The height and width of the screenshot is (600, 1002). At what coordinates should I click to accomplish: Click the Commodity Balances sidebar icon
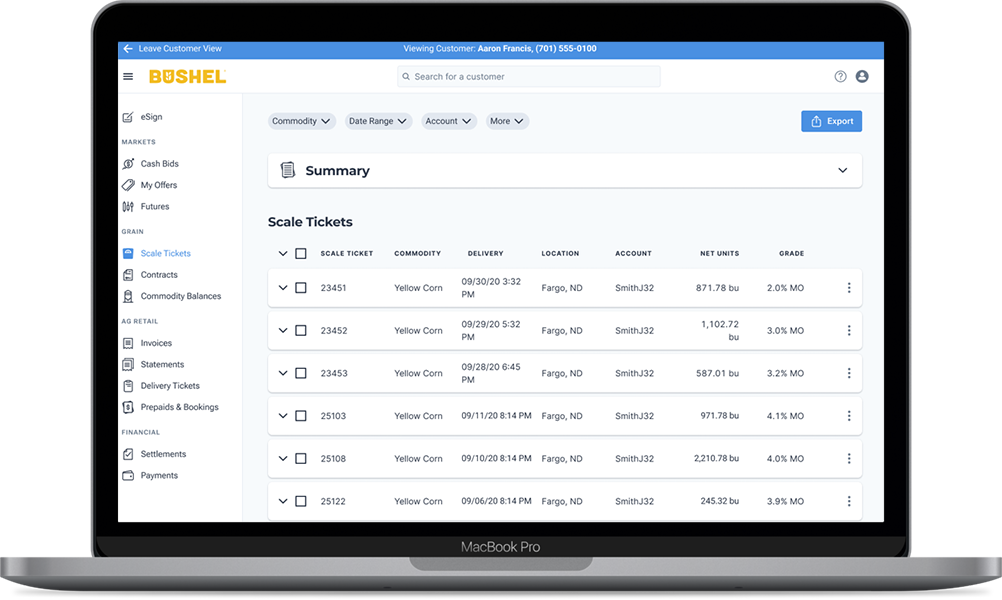tap(128, 296)
